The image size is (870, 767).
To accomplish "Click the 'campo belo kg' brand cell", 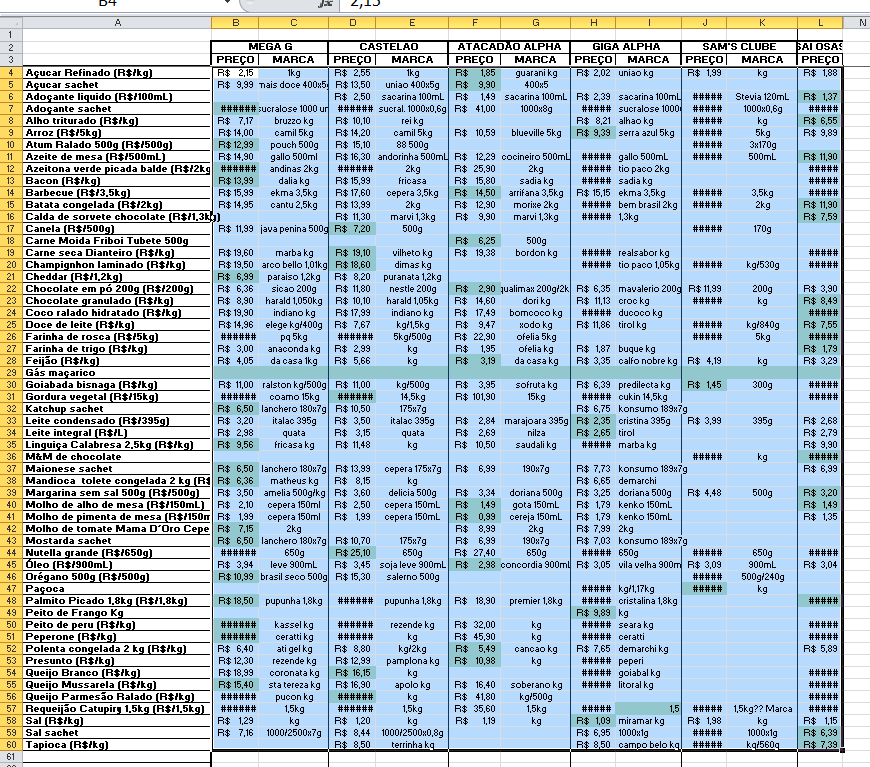I will pyautogui.click(x=649, y=745).
